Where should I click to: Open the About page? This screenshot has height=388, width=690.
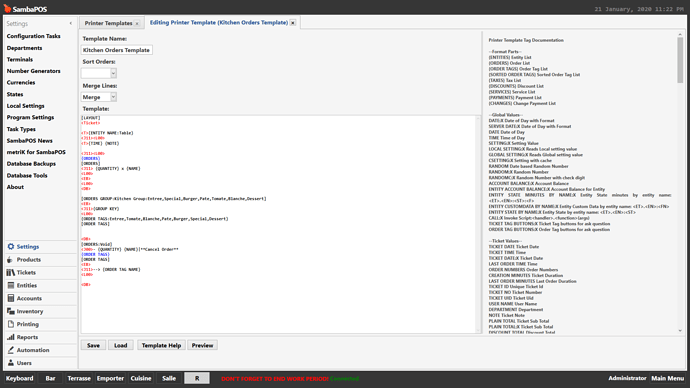coord(15,187)
